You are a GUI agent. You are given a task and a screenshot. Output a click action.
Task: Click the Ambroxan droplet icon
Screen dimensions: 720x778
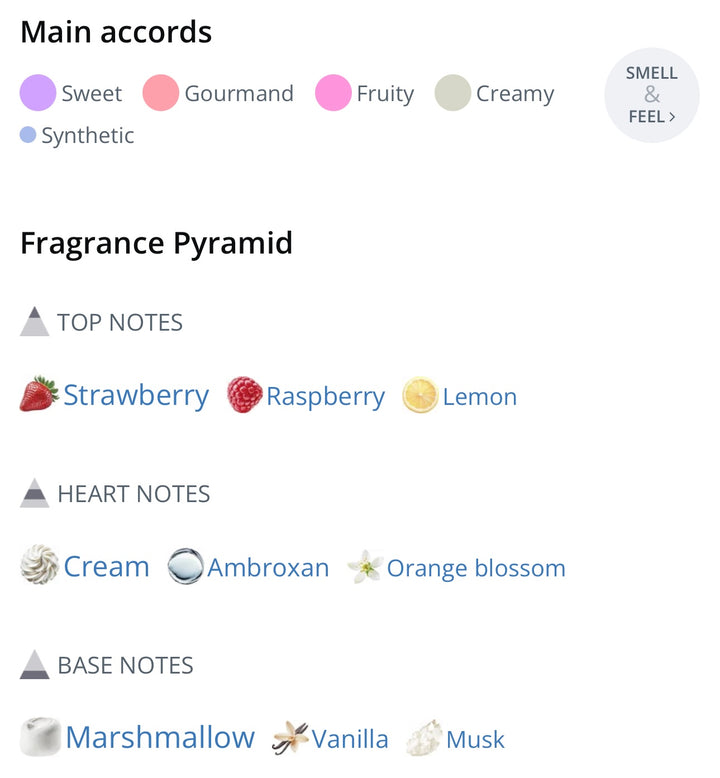(x=185, y=567)
